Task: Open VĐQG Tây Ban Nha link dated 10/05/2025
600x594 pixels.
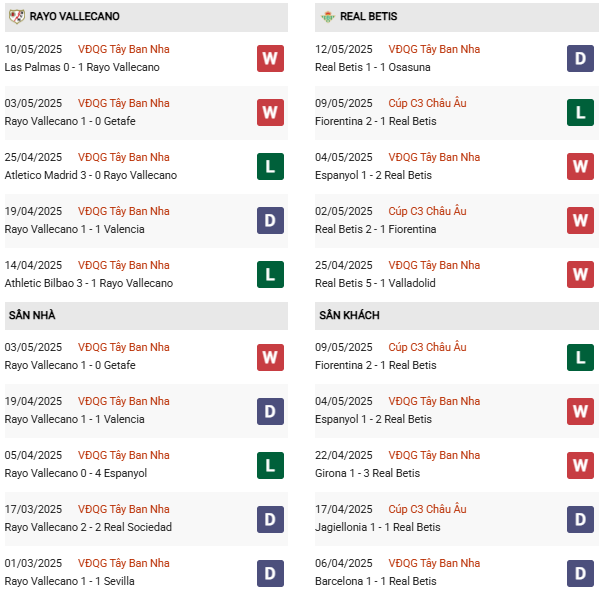Action: (124, 49)
